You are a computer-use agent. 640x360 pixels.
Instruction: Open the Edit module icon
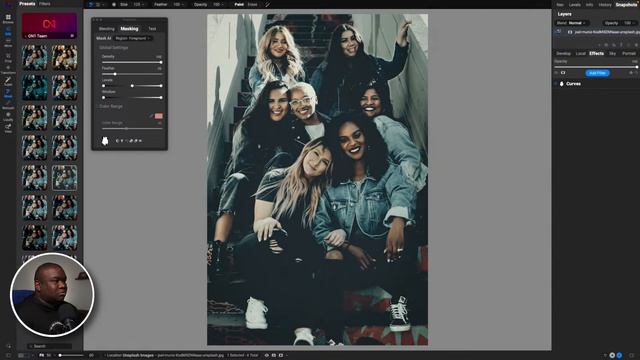coord(8,32)
